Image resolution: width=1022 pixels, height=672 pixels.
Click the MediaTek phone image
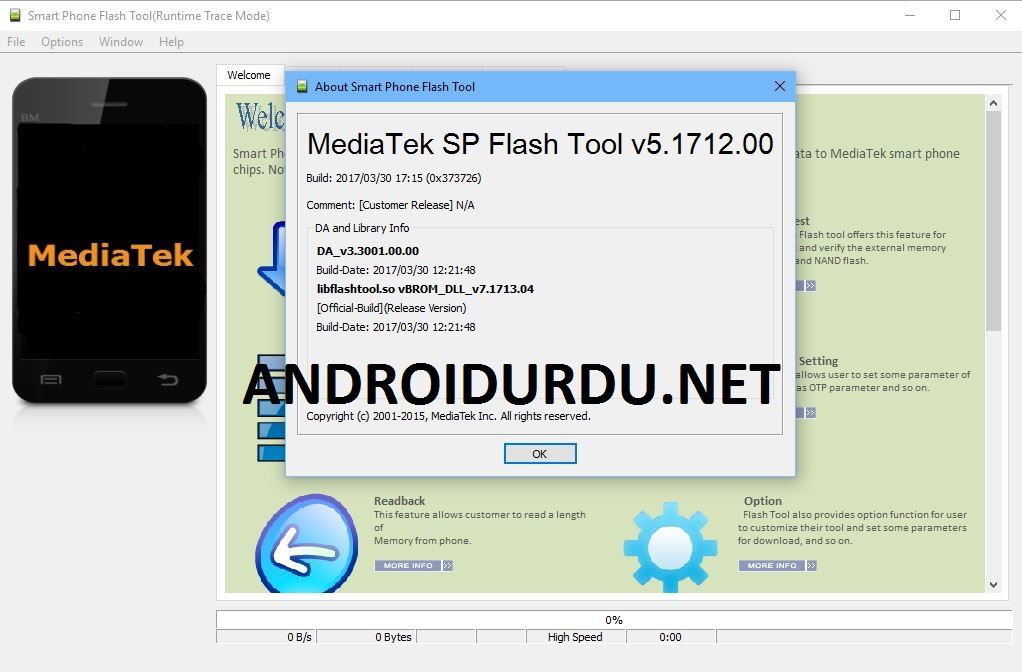(x=110, y=241)
